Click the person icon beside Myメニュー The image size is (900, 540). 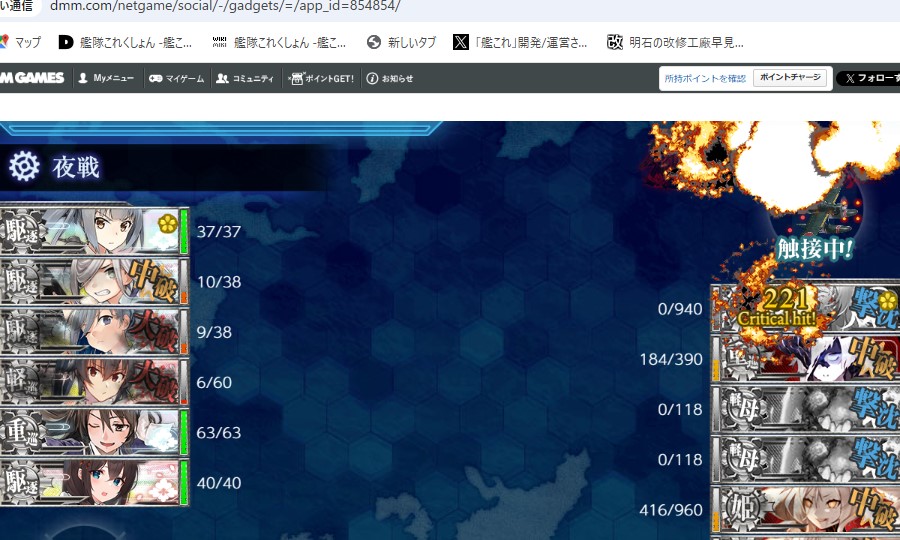[83, 78]
